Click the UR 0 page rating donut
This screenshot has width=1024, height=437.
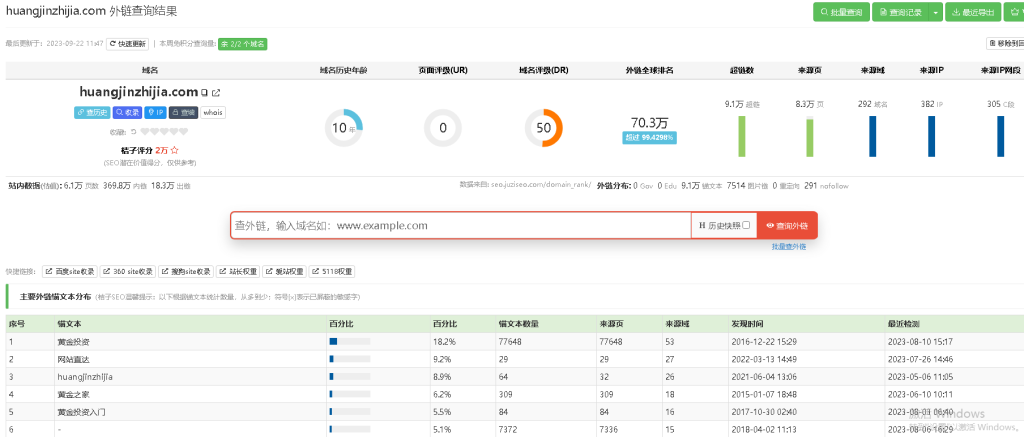(x=443, y=128)
